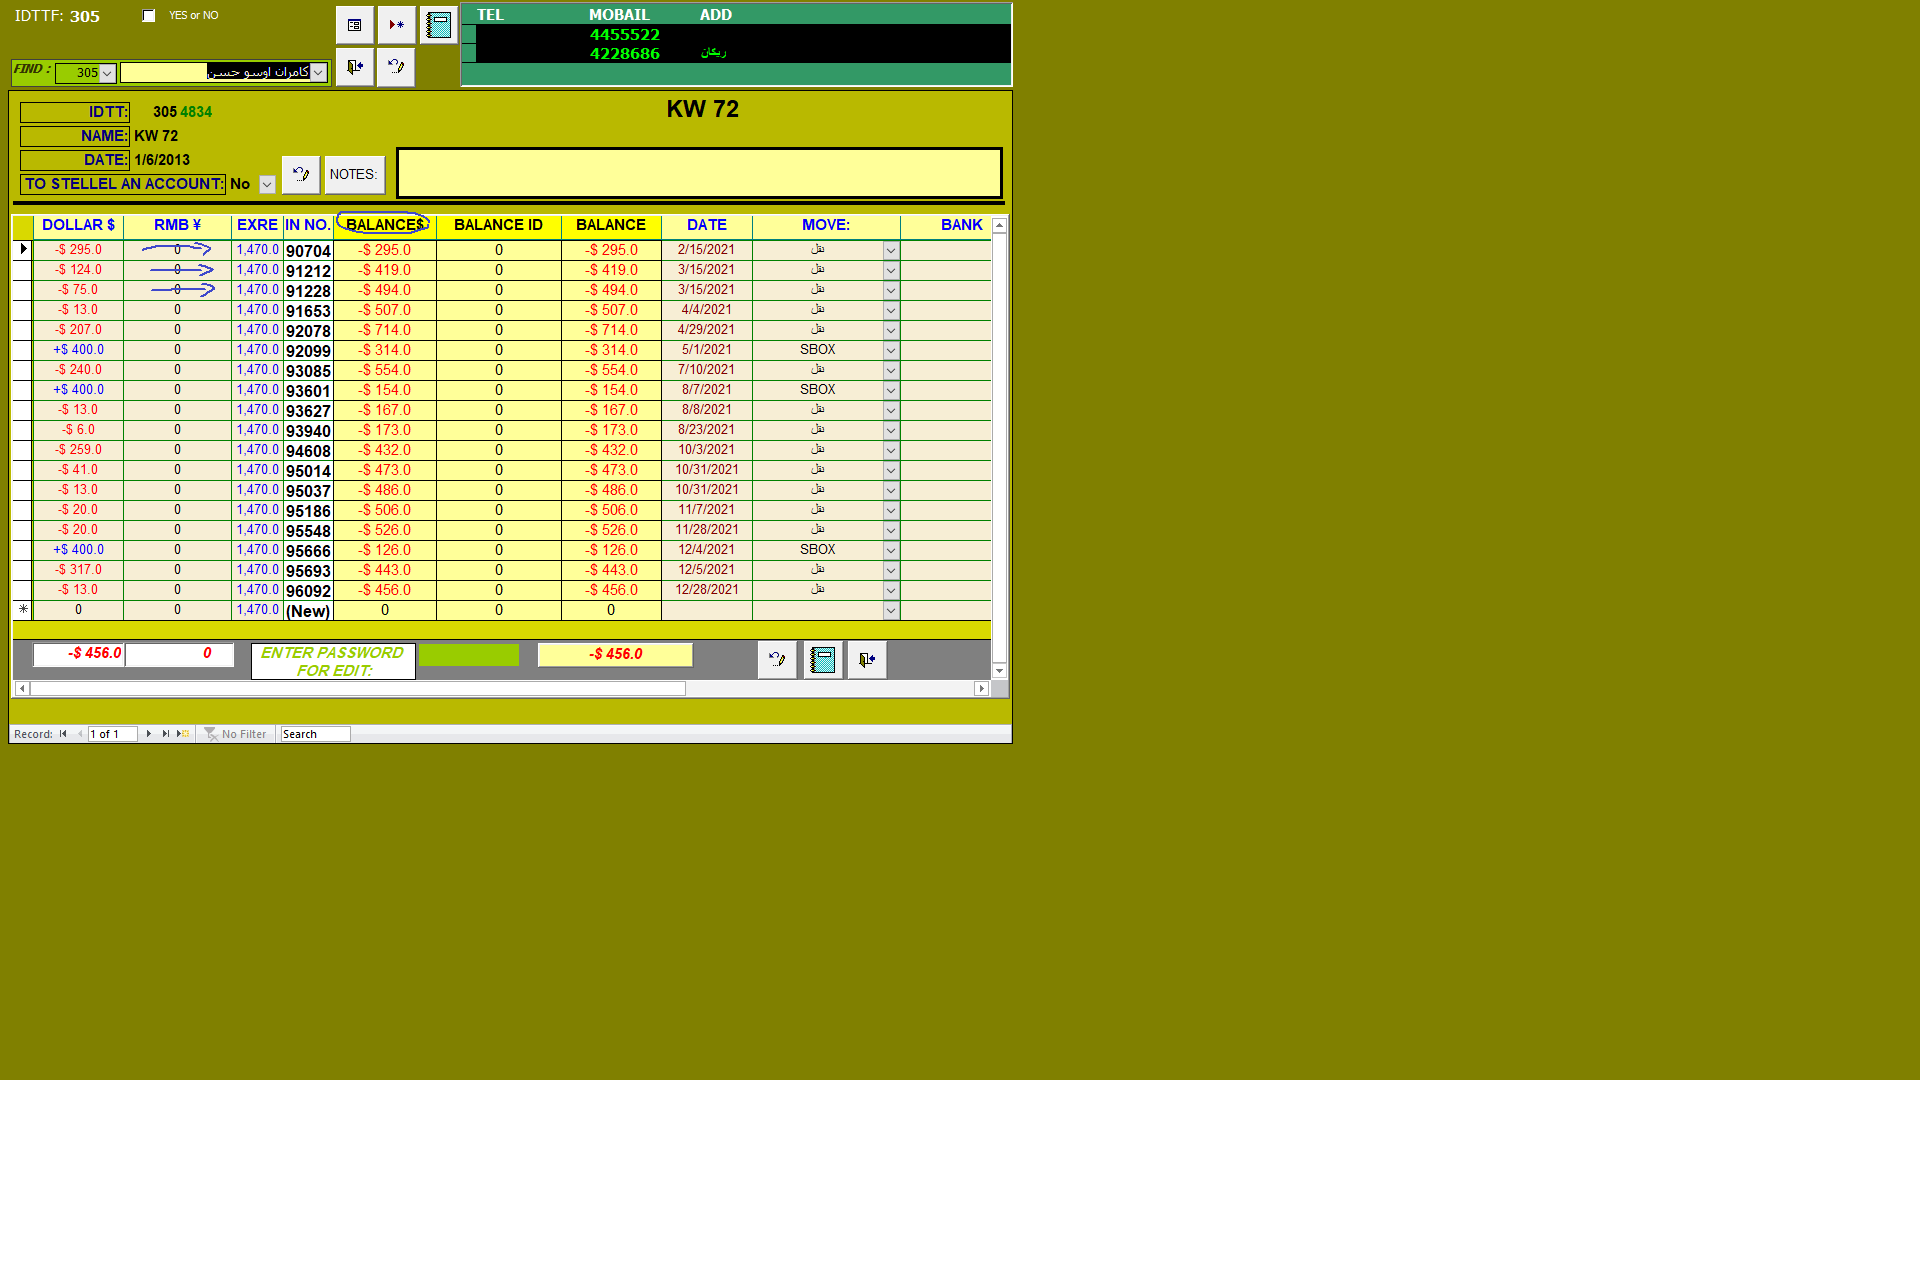The image size is (1920, 1273).
Task: Click the DATE column header
Action: pos(706,225)
